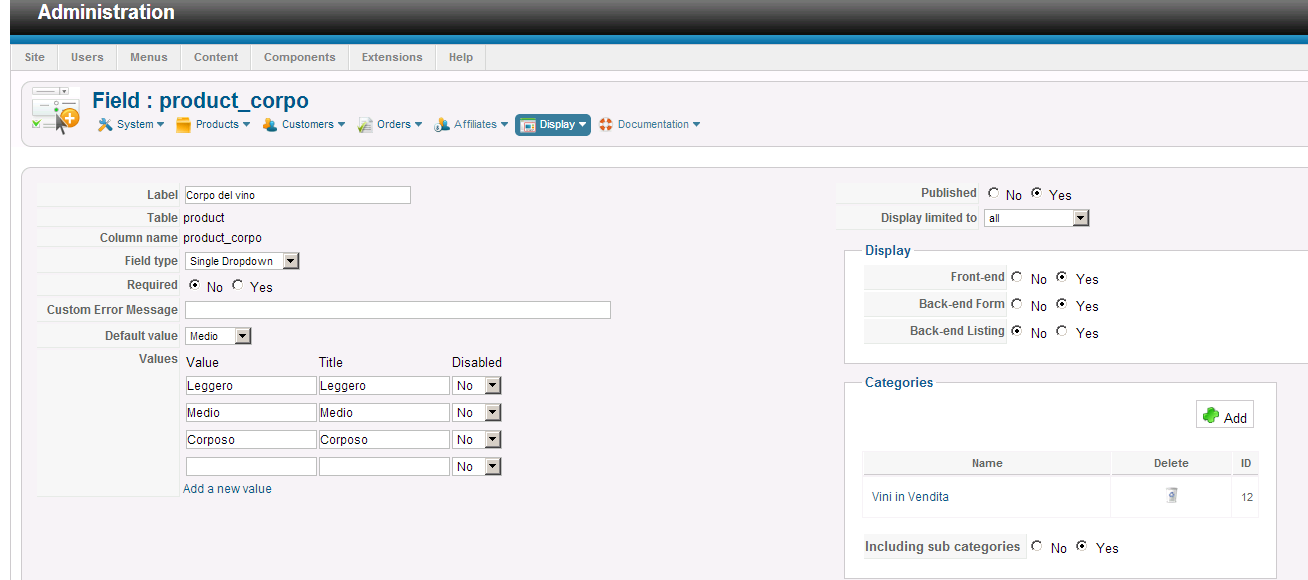
Task: Click the product_corpo column name text
Action: [222, 238]
